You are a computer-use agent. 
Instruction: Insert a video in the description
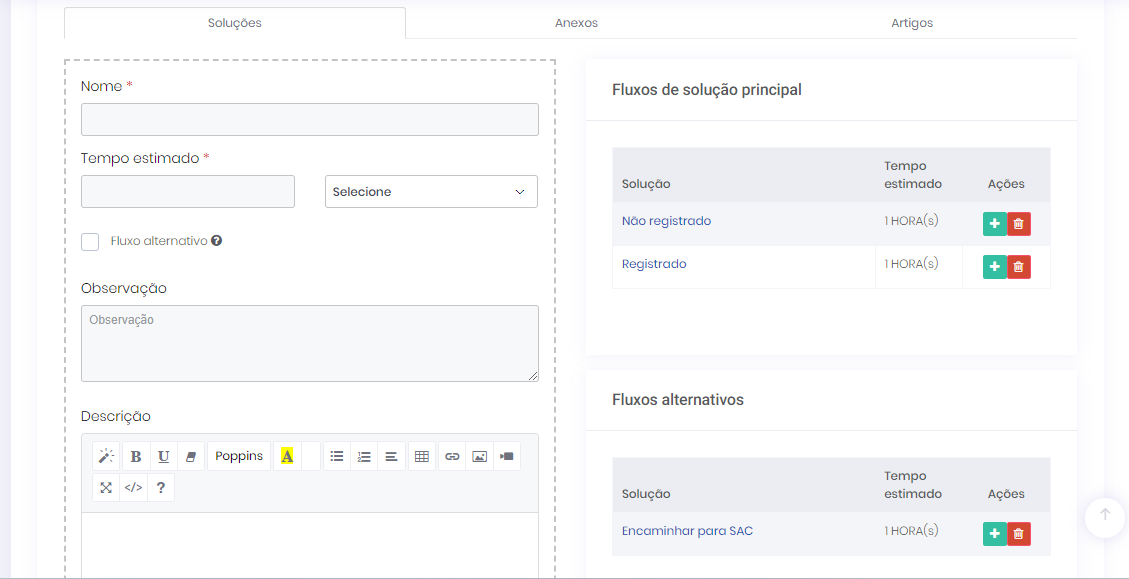coord(507,456)
